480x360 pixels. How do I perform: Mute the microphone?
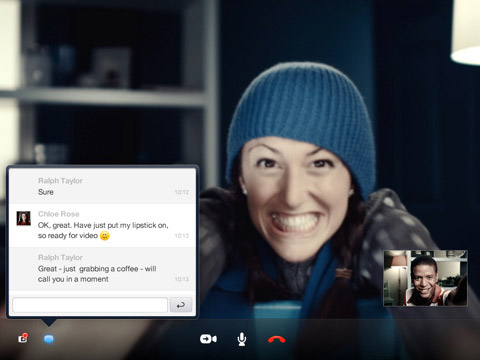point(242,339)
